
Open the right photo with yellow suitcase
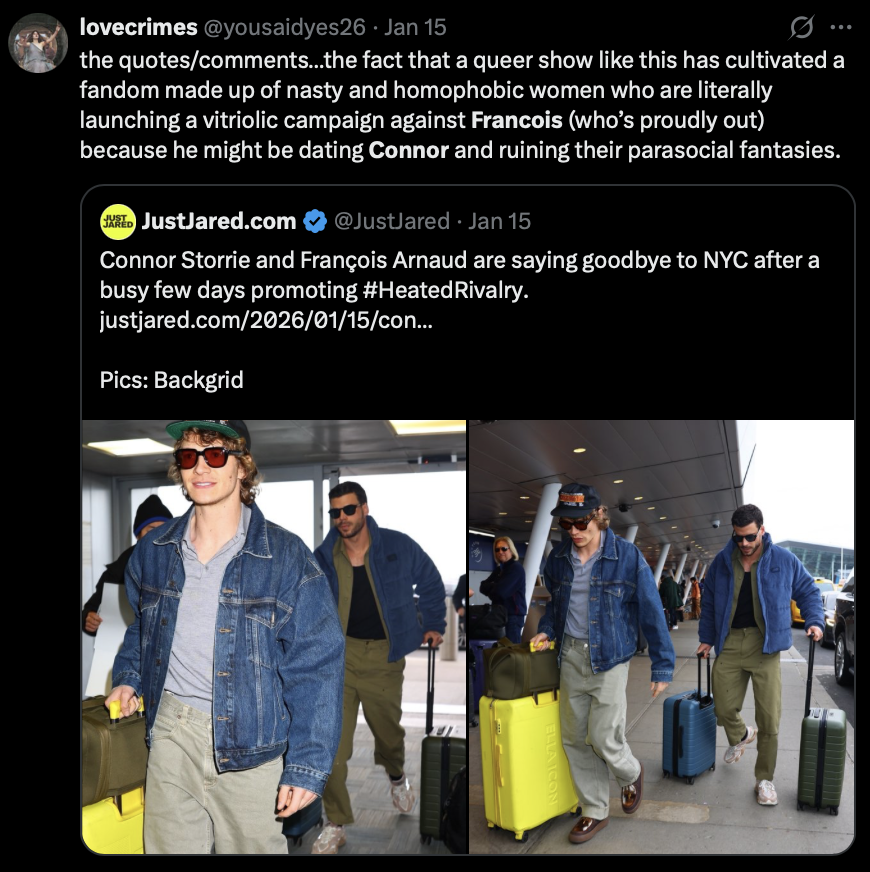tap(662, 637)
